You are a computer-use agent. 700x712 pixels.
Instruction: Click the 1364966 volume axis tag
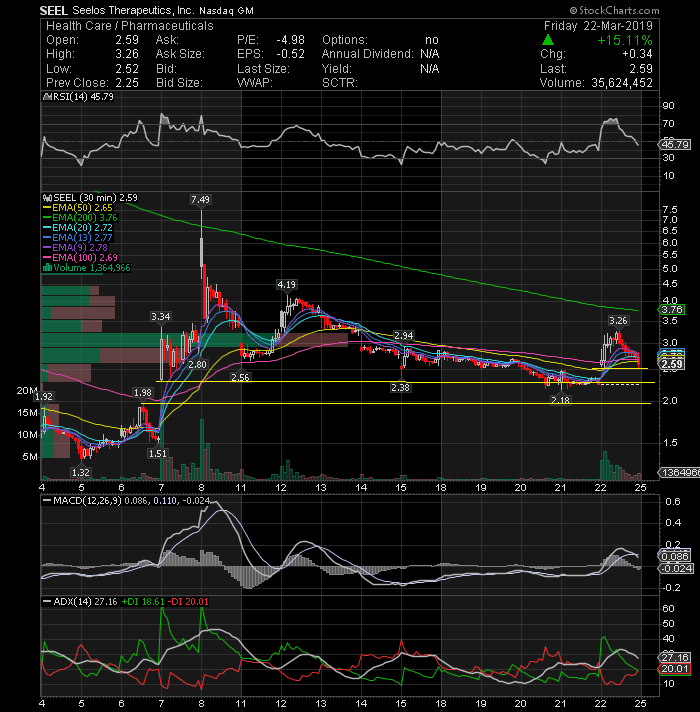pos(679,473)
